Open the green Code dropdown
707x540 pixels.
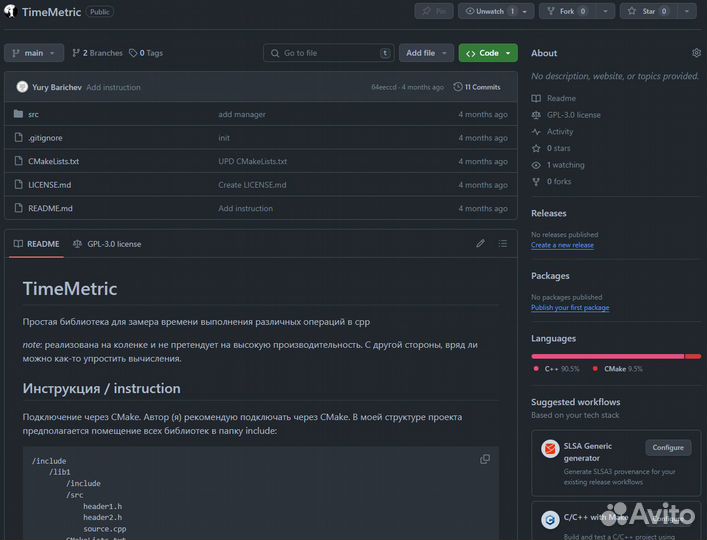pos(487,53)
